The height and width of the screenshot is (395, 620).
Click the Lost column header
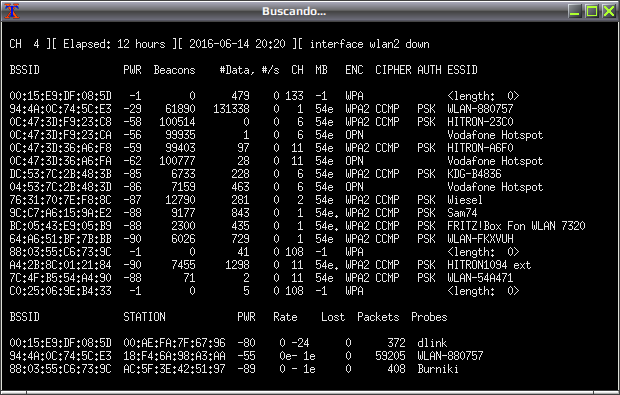point(333,317)
